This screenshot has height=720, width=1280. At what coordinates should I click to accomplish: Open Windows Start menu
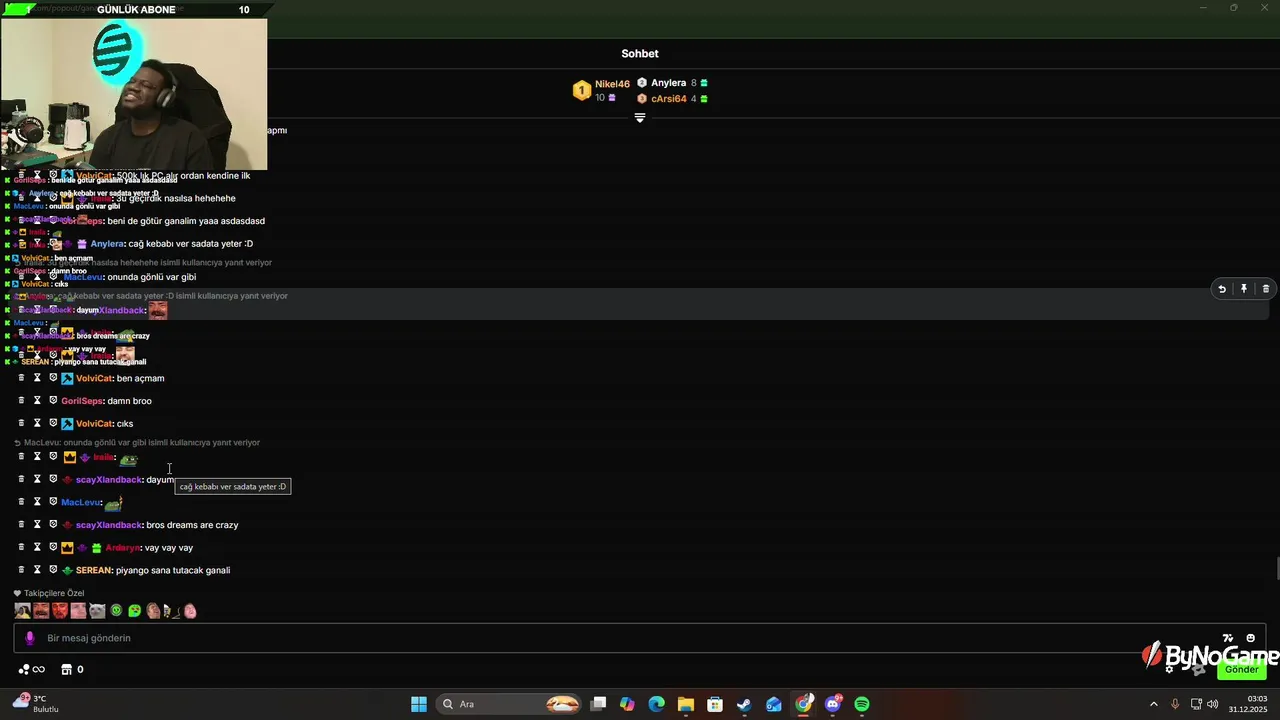419,704
